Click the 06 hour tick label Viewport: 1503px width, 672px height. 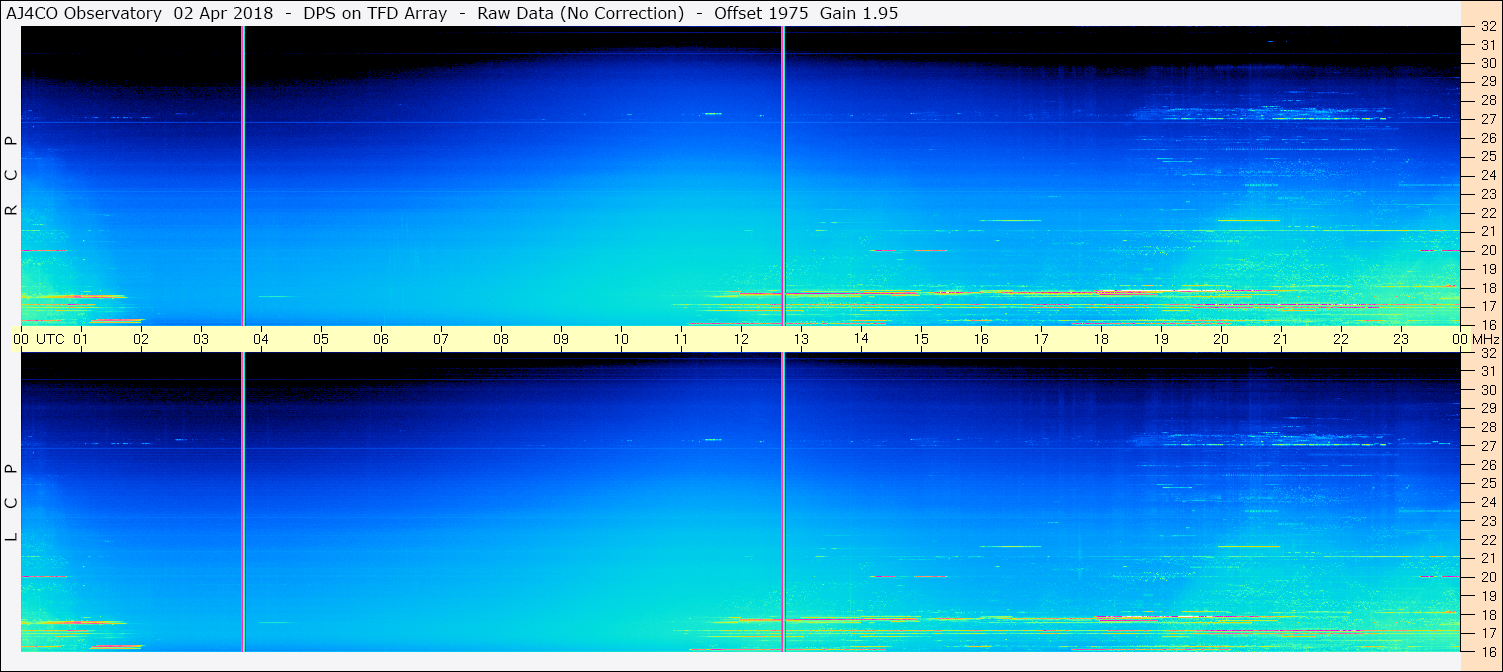381,339
